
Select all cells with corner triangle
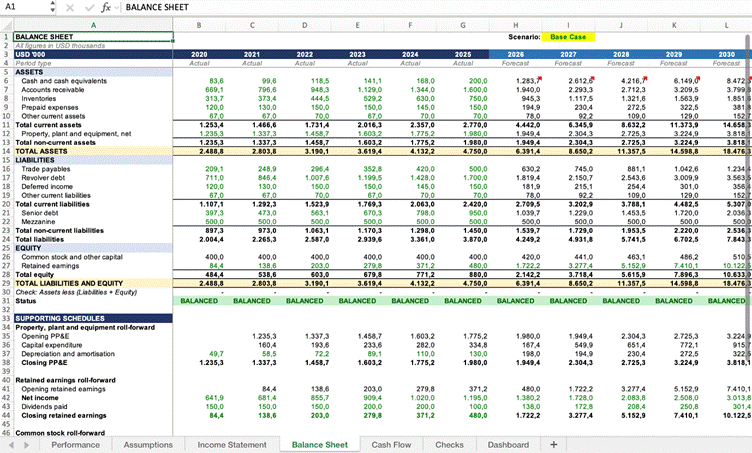coord(7,25)
